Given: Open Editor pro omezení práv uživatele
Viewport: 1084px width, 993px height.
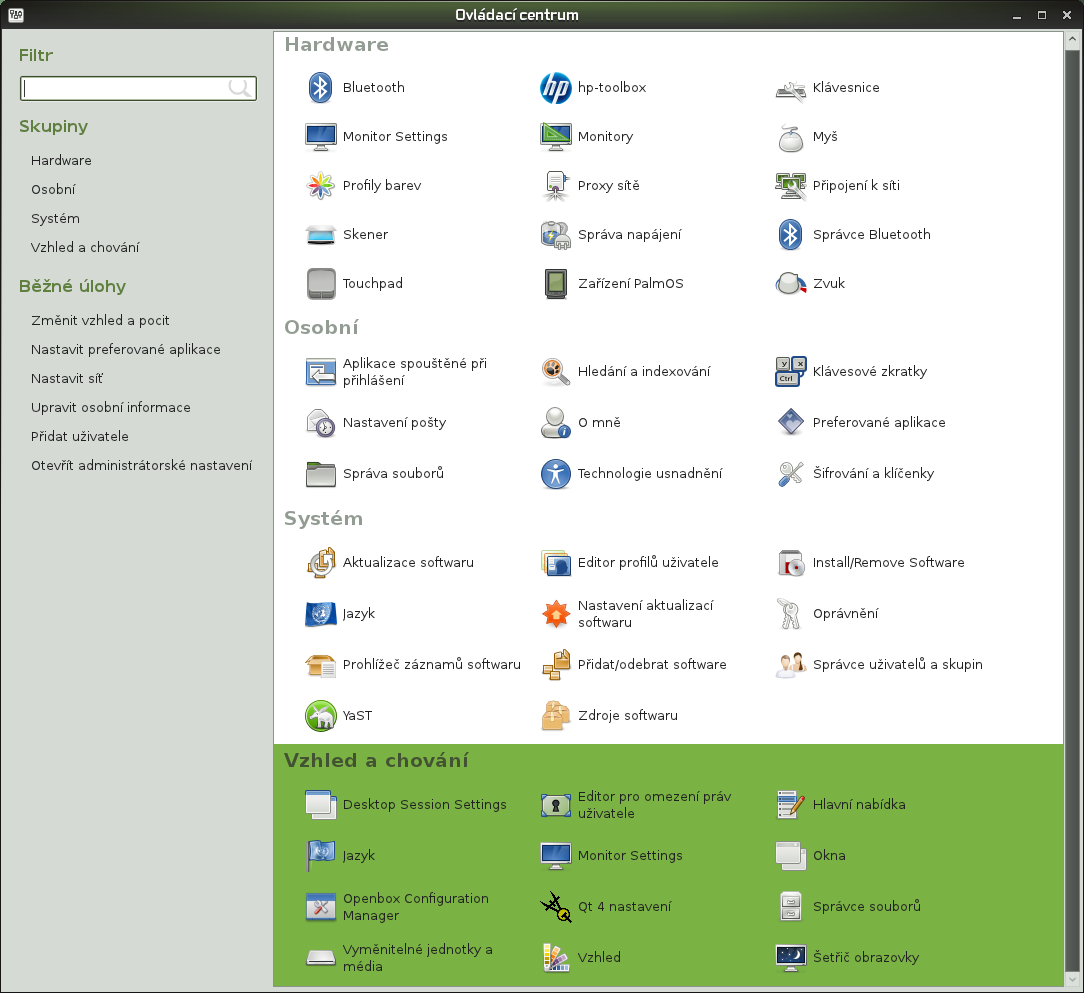Looking at the screenshot, I should (555, 805).
